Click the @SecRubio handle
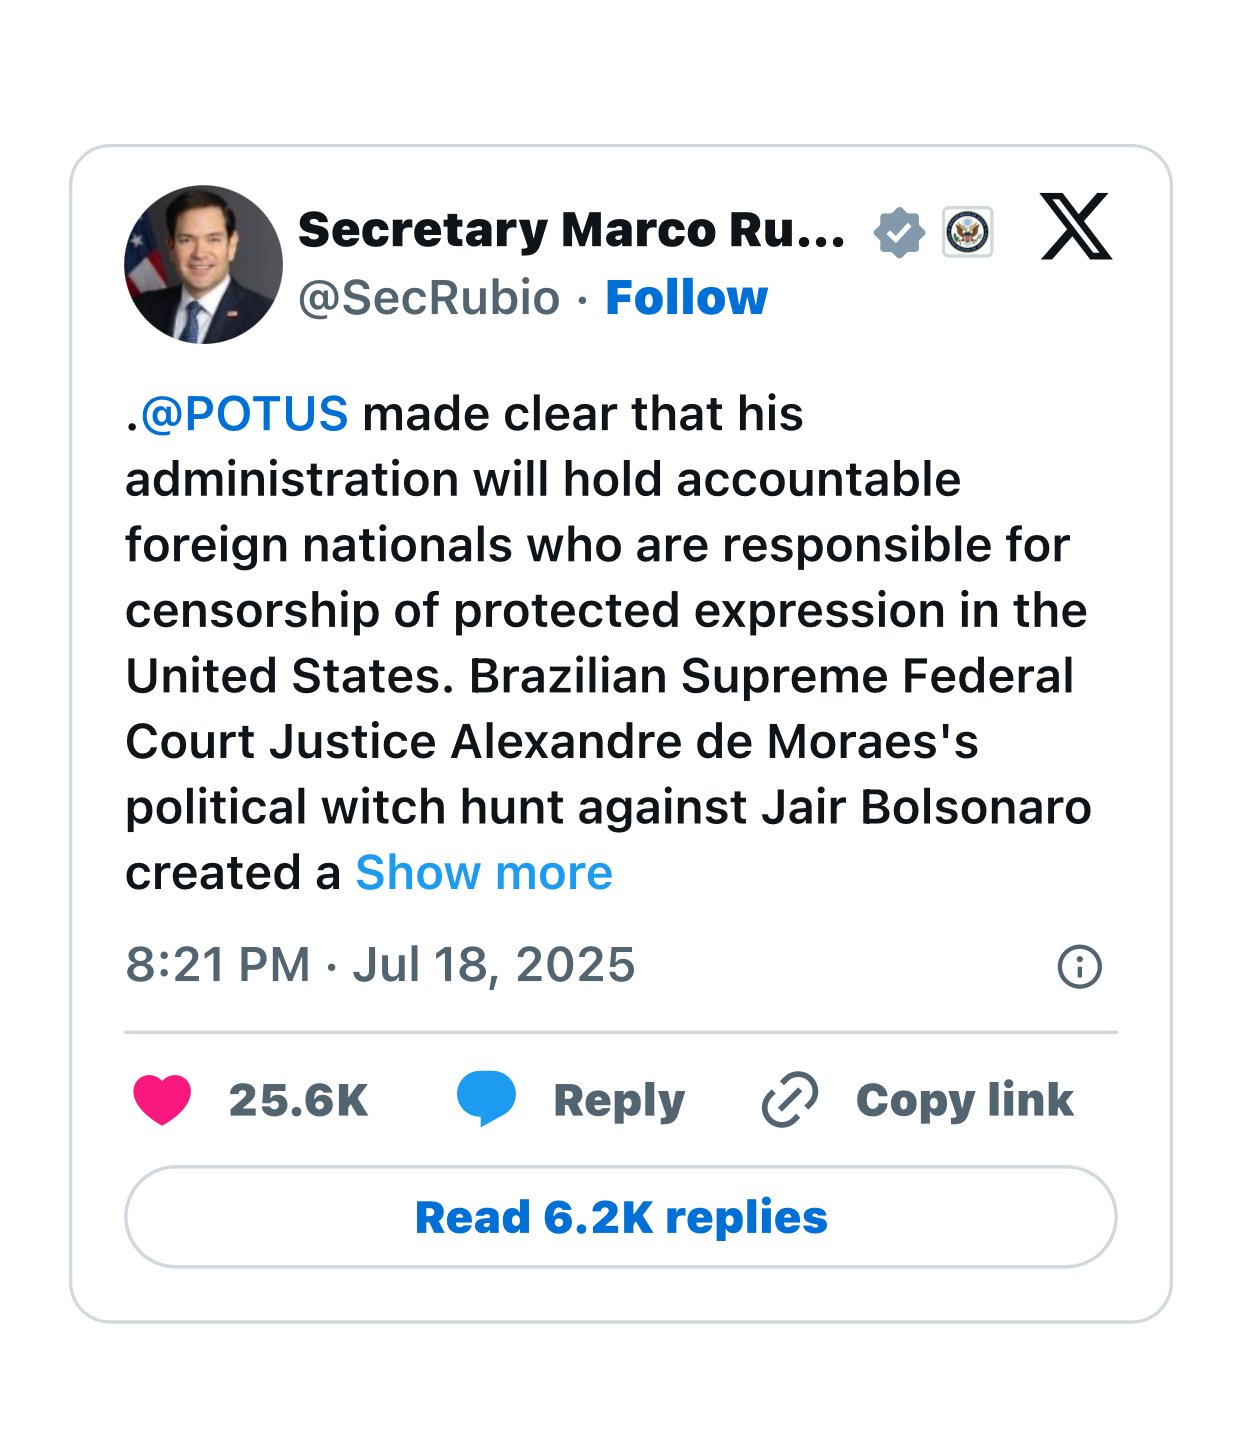The height and width of the screenshot is (1441, 1242). coord(429,298)
